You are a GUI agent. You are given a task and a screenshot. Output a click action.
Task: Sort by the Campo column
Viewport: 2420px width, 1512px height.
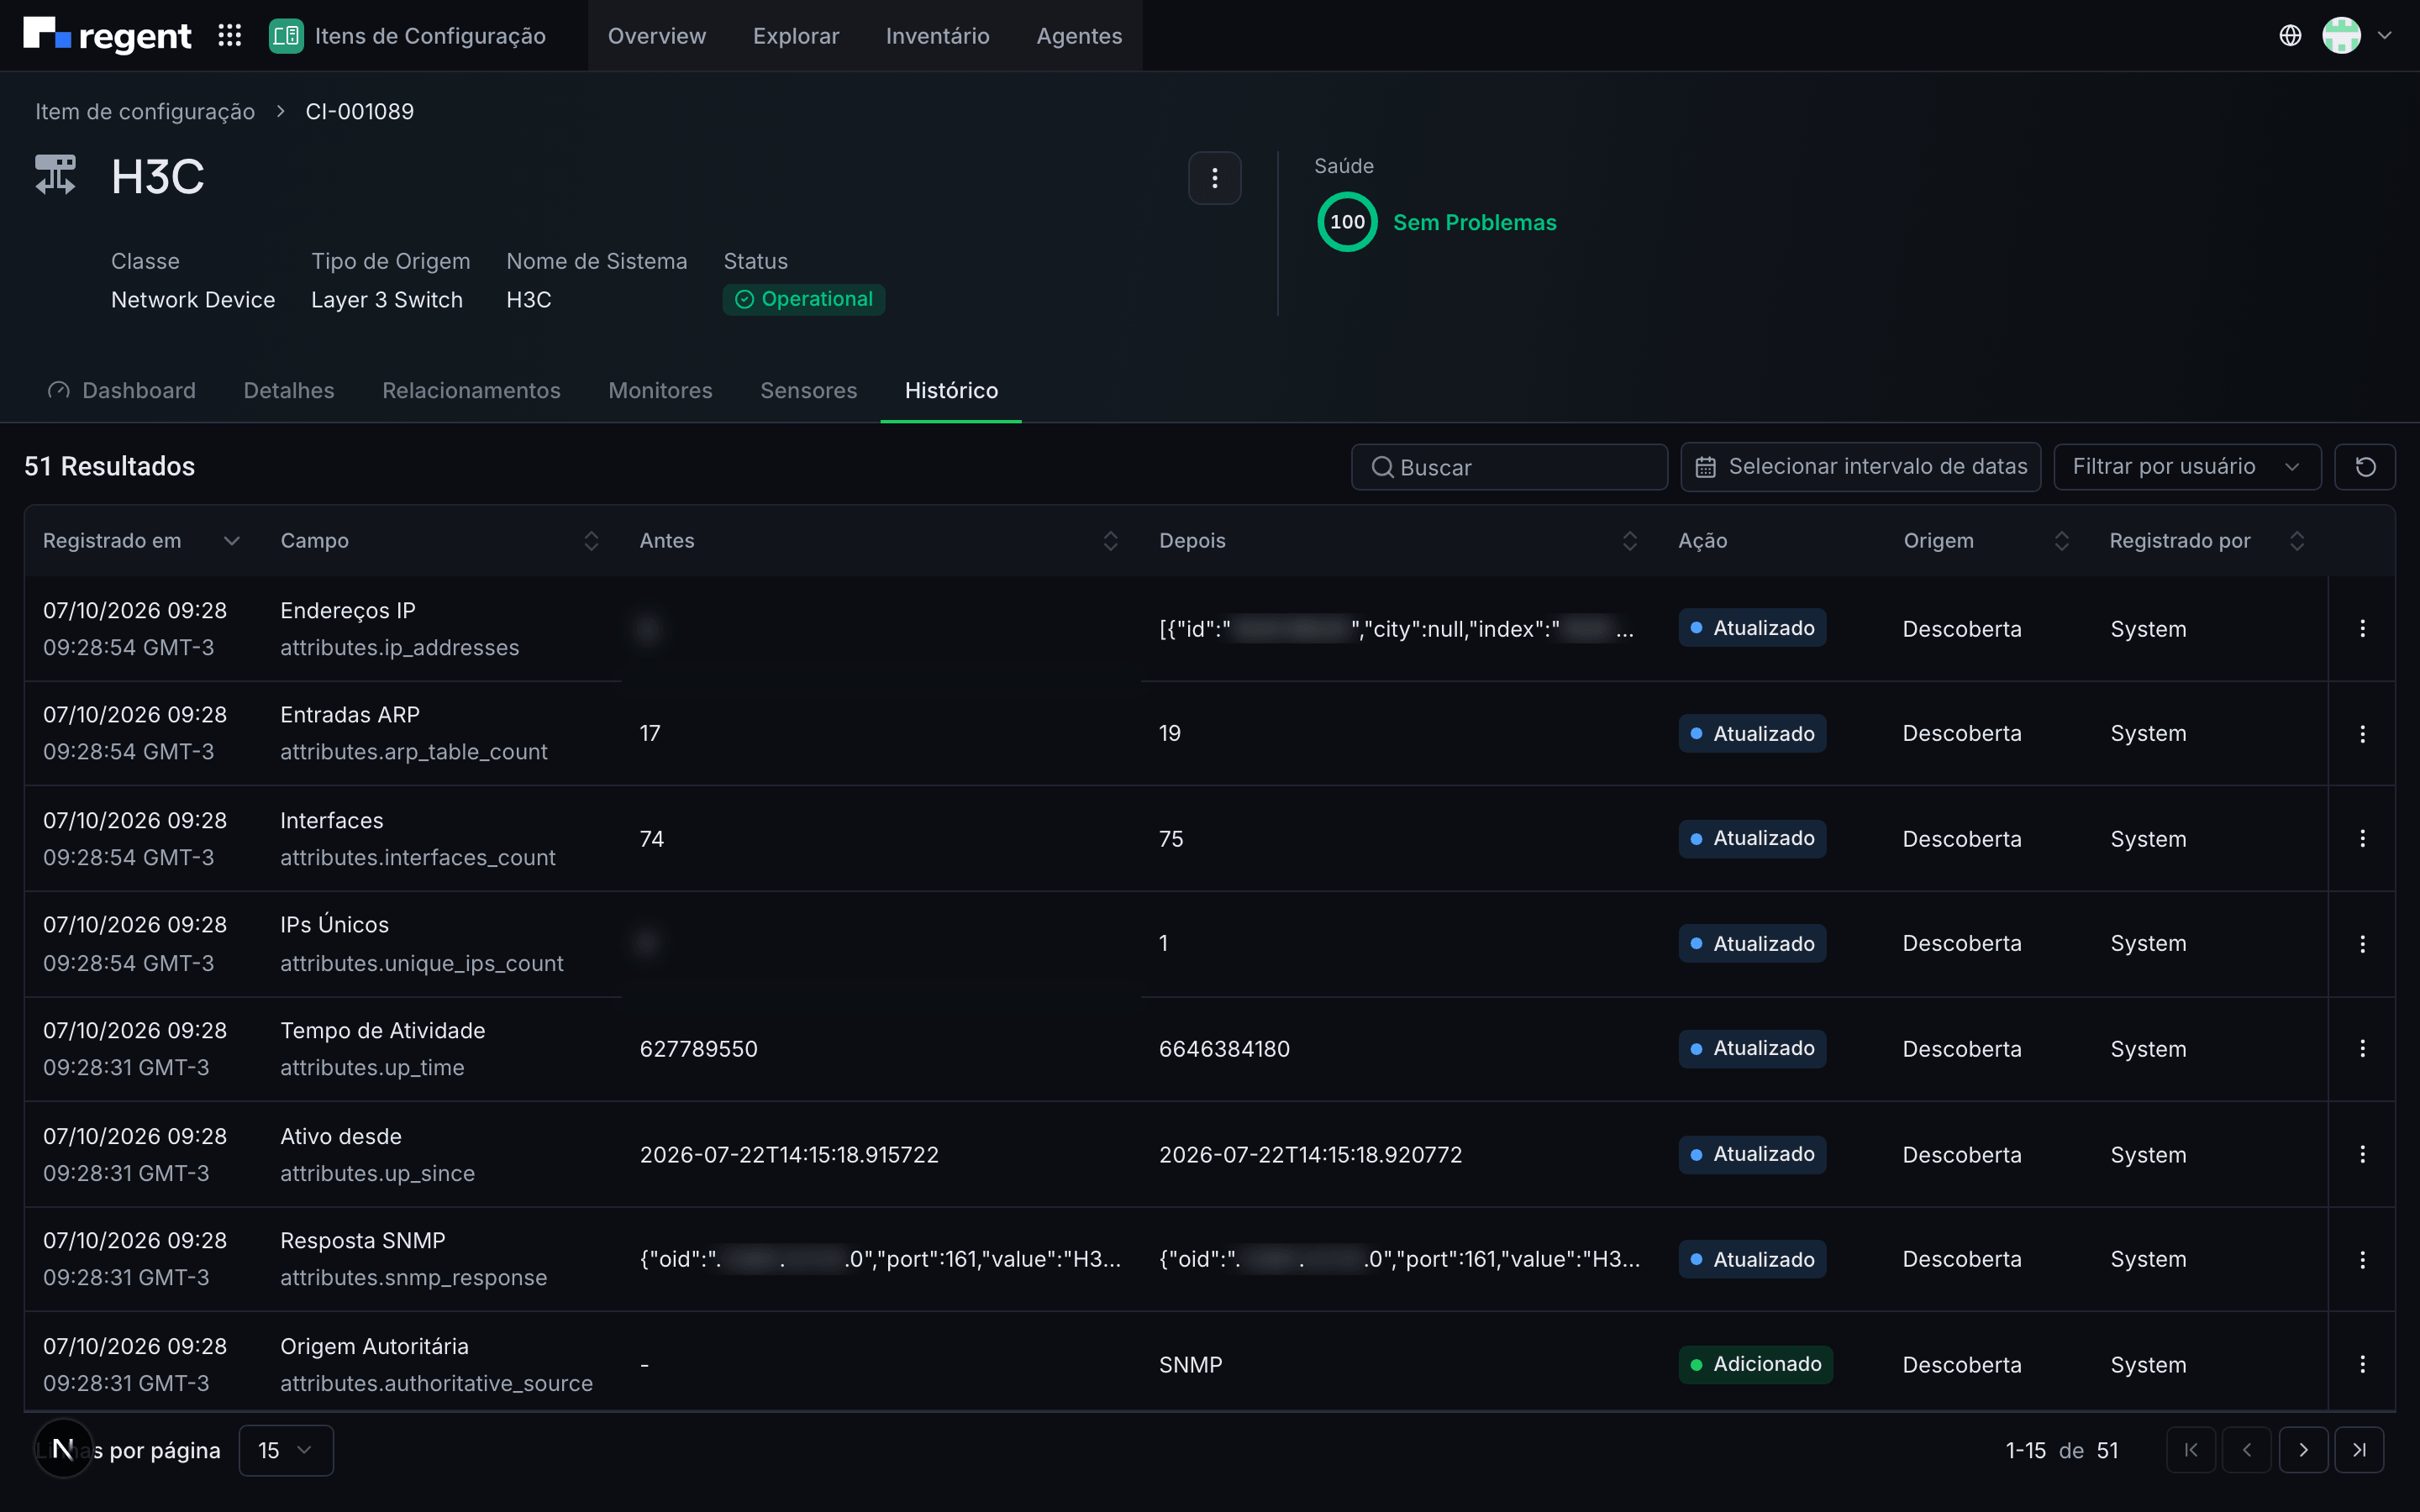439,540
